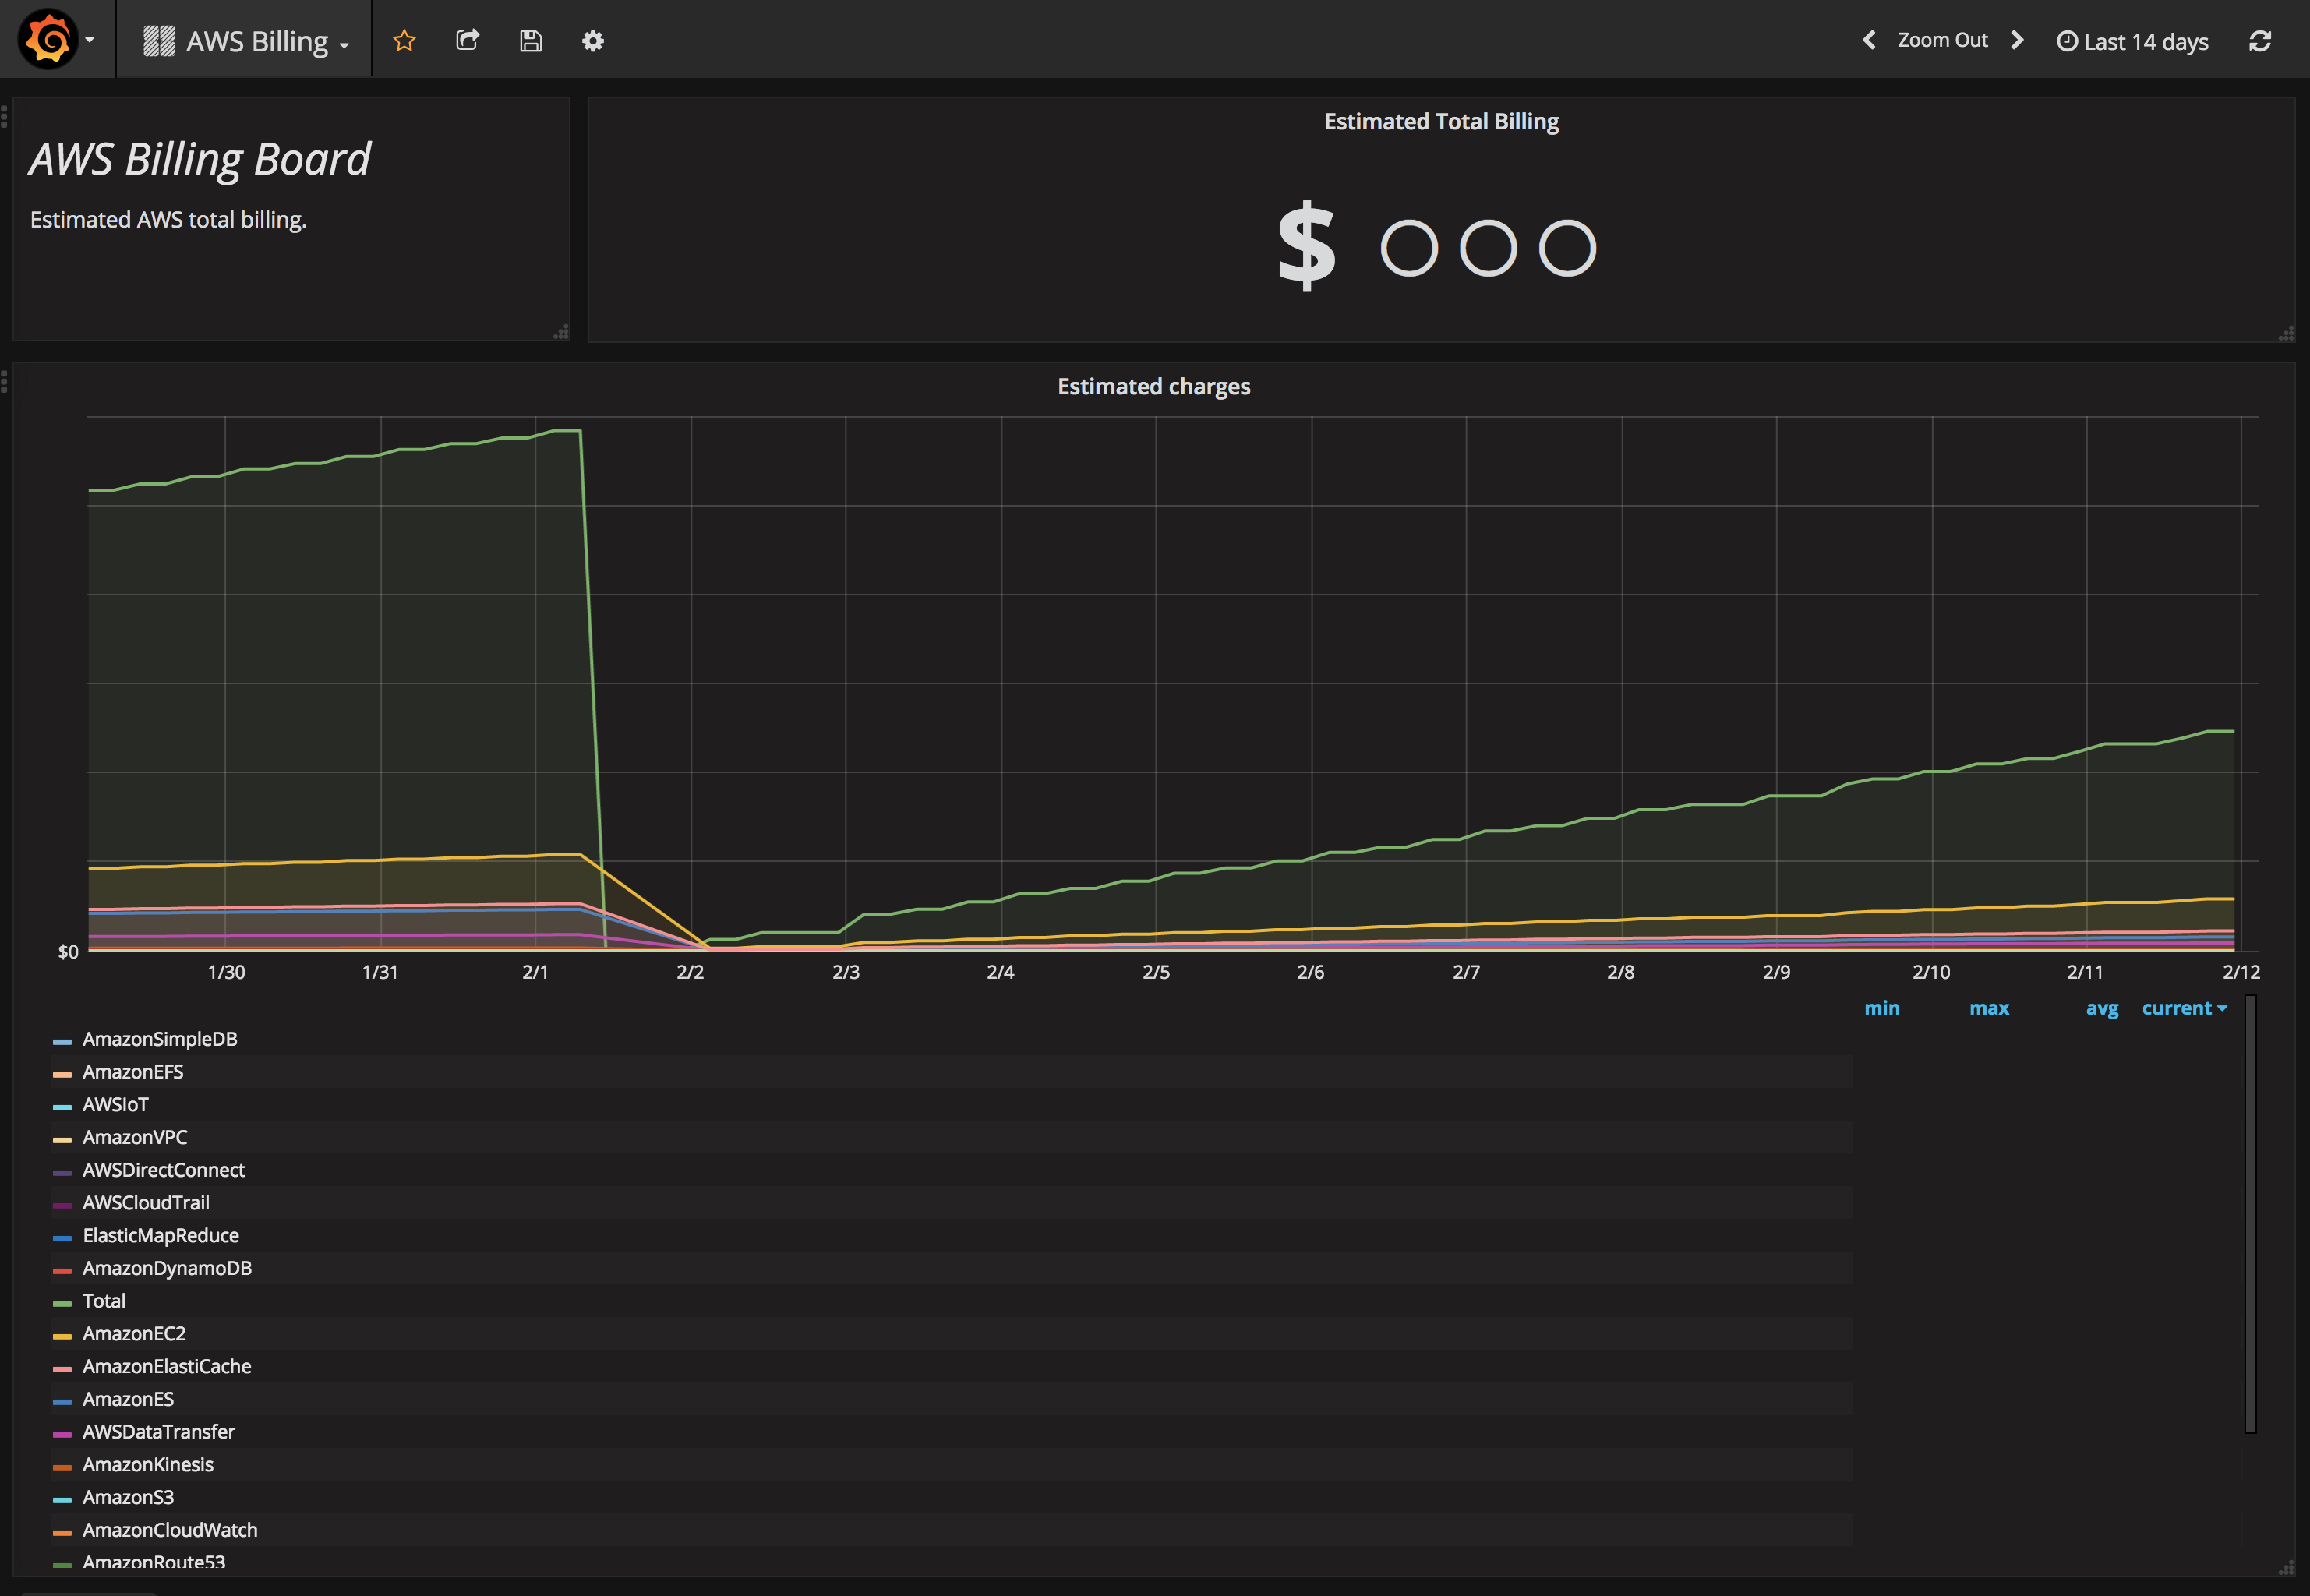Sort legend by current column

[2184, 1008]
